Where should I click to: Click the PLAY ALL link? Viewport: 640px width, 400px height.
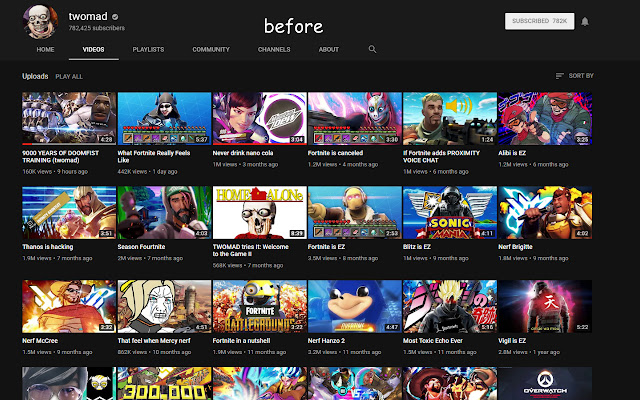pyautogui.click(x=69, y=77)
